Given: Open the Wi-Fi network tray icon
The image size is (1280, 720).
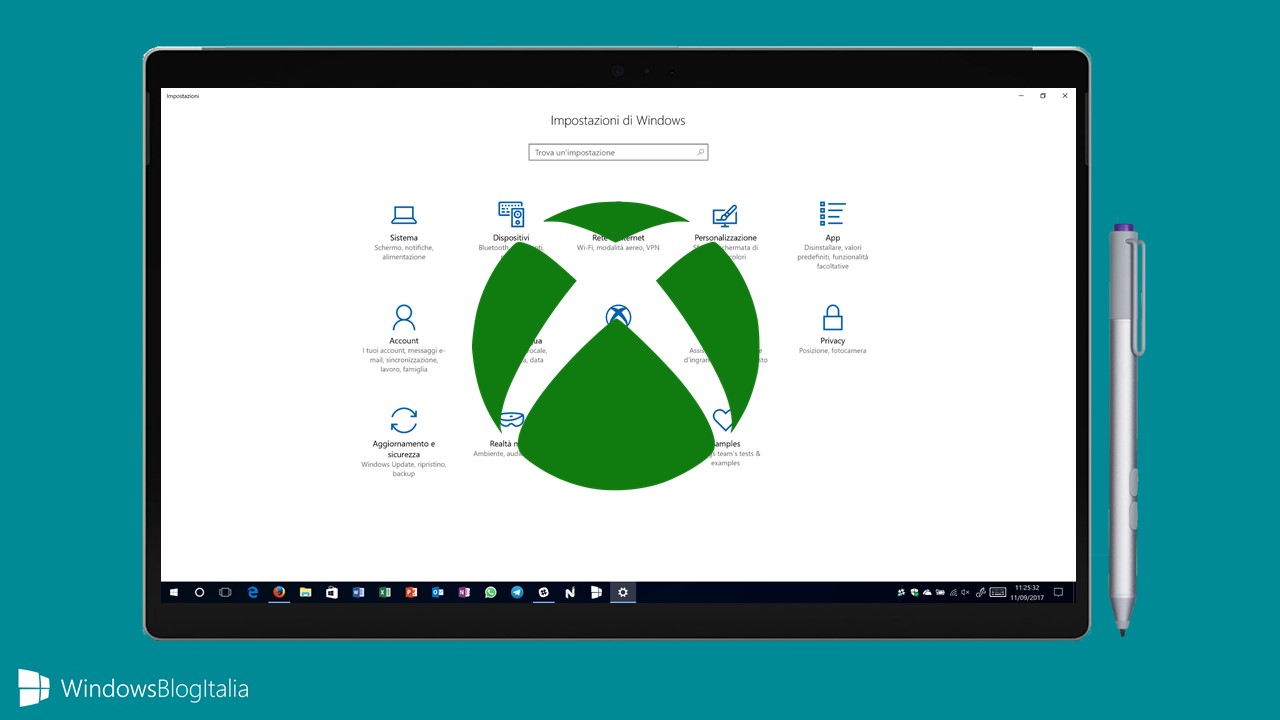Looking at the screenshot, I should tap(953, 592).
